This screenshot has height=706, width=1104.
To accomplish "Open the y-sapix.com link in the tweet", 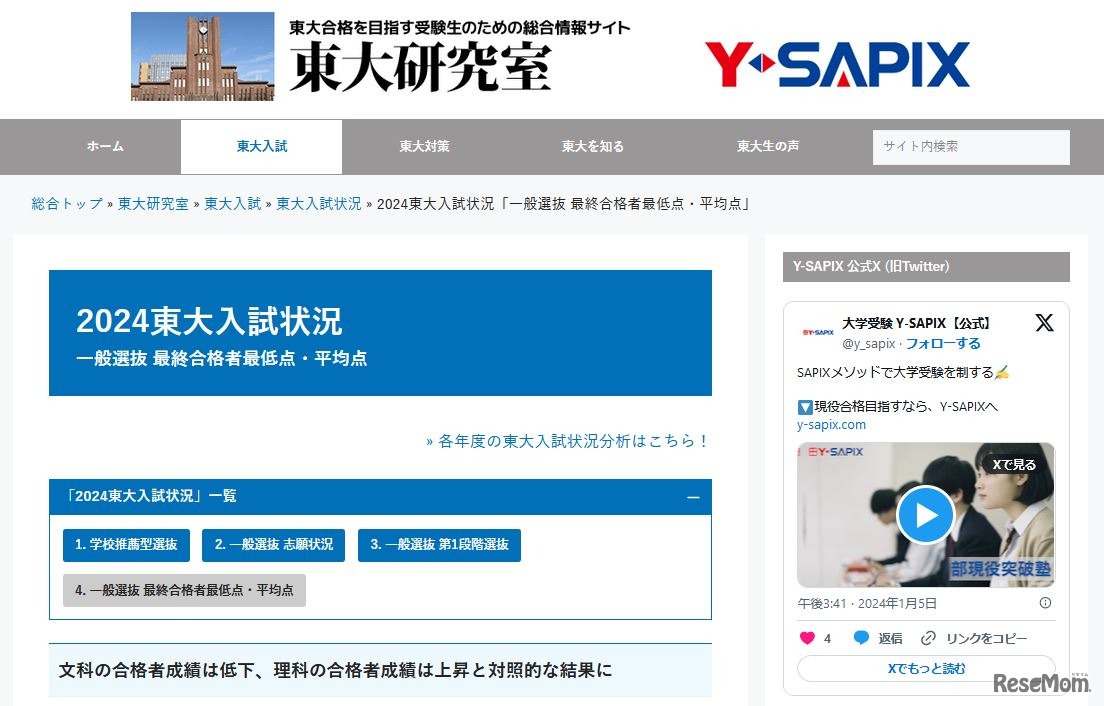I will 832,424.
